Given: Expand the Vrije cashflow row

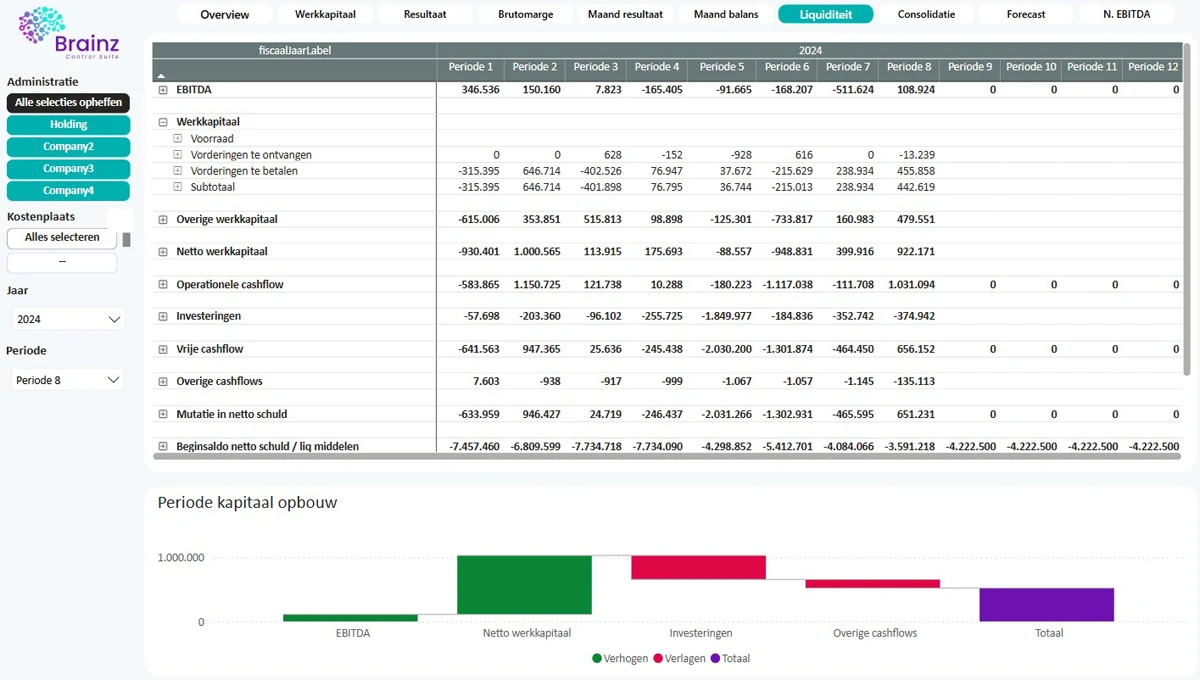Looking at the screenshot, I should pyautogui.click(x=163, y=350).
